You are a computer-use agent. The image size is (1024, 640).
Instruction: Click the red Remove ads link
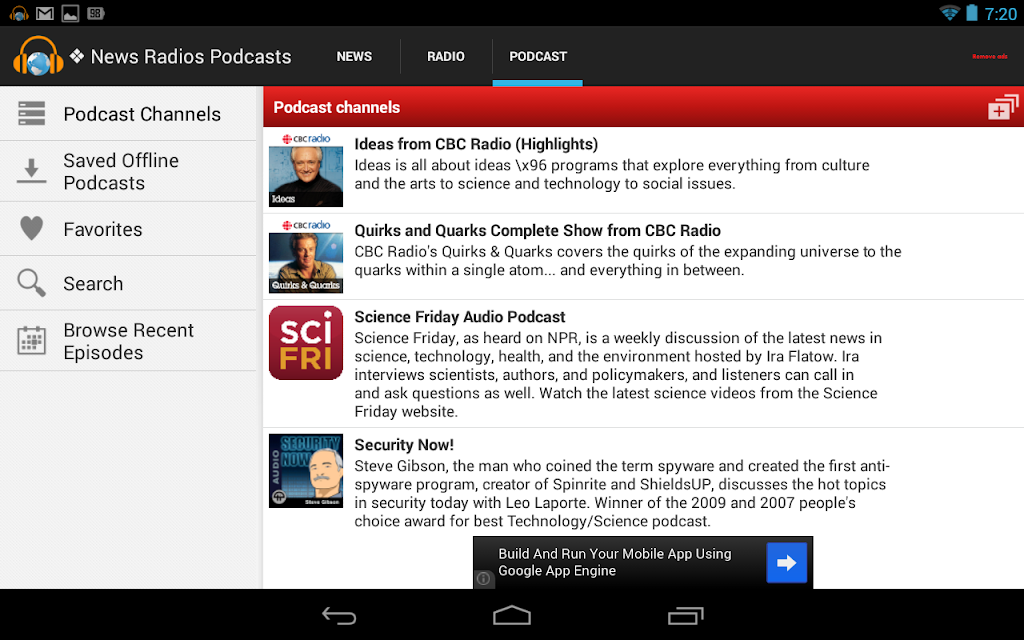(x=989, y=57)
